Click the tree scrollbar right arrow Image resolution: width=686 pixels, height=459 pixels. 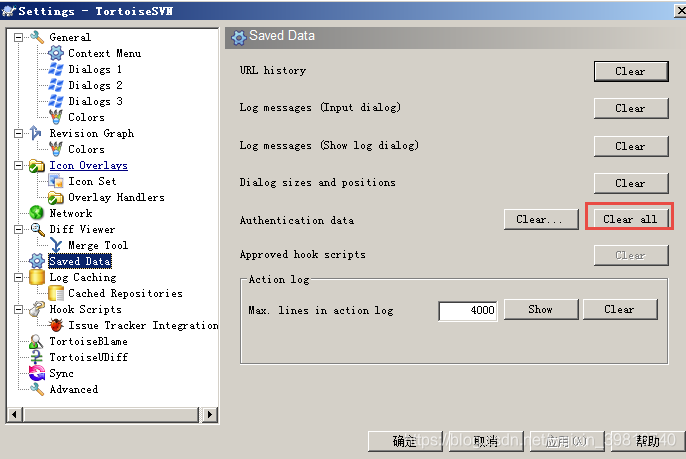(x=210, y=414)
